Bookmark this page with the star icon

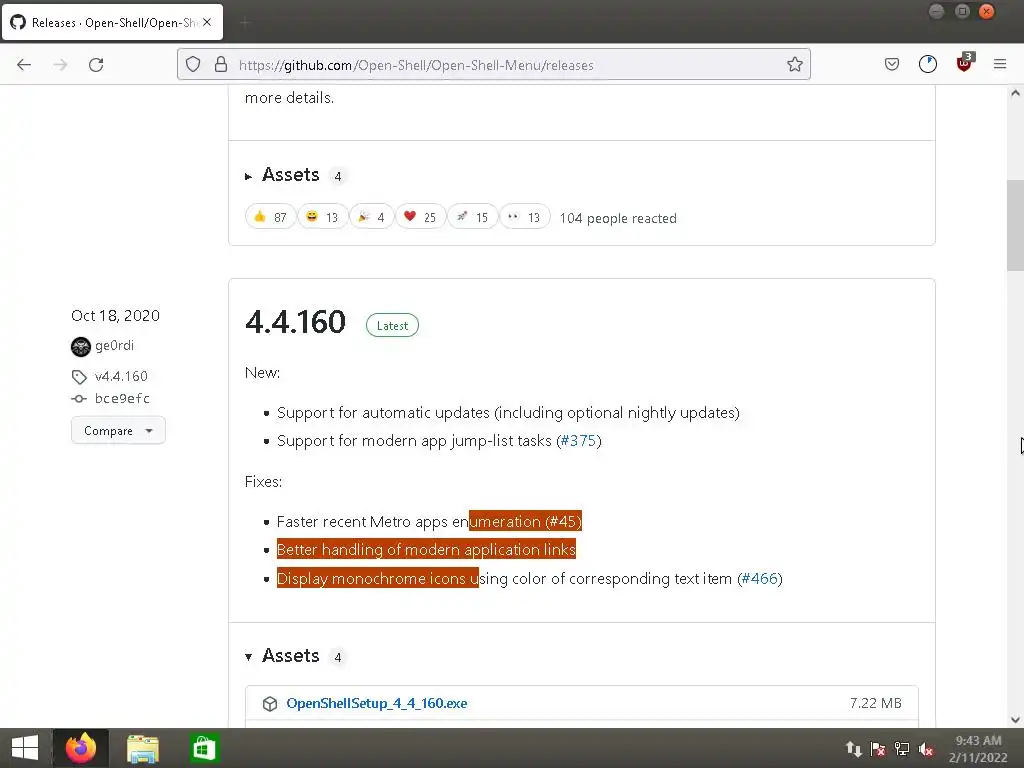point(794,64)
